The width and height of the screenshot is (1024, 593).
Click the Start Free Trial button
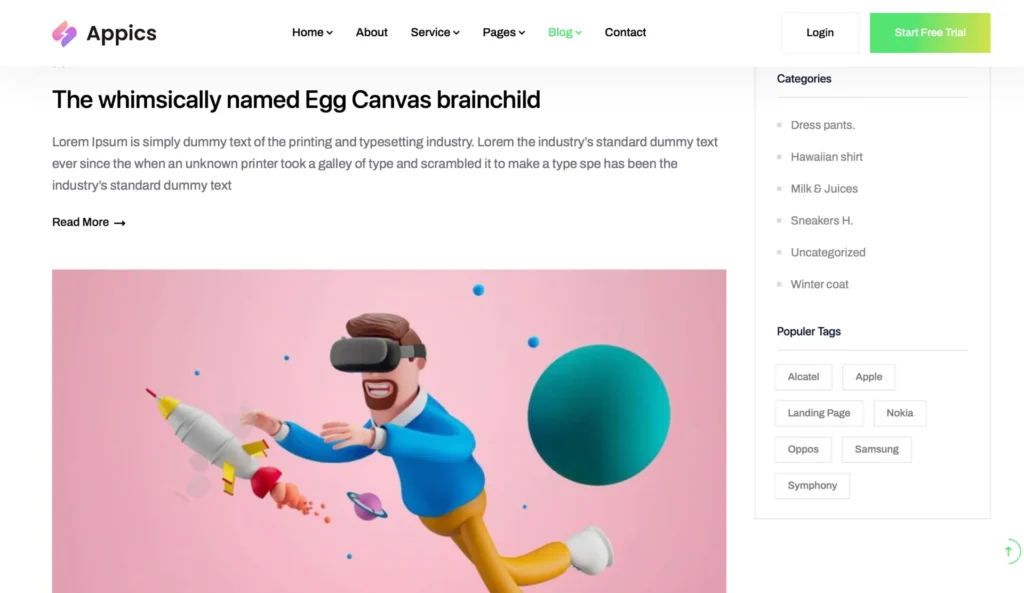pos(930,33)
